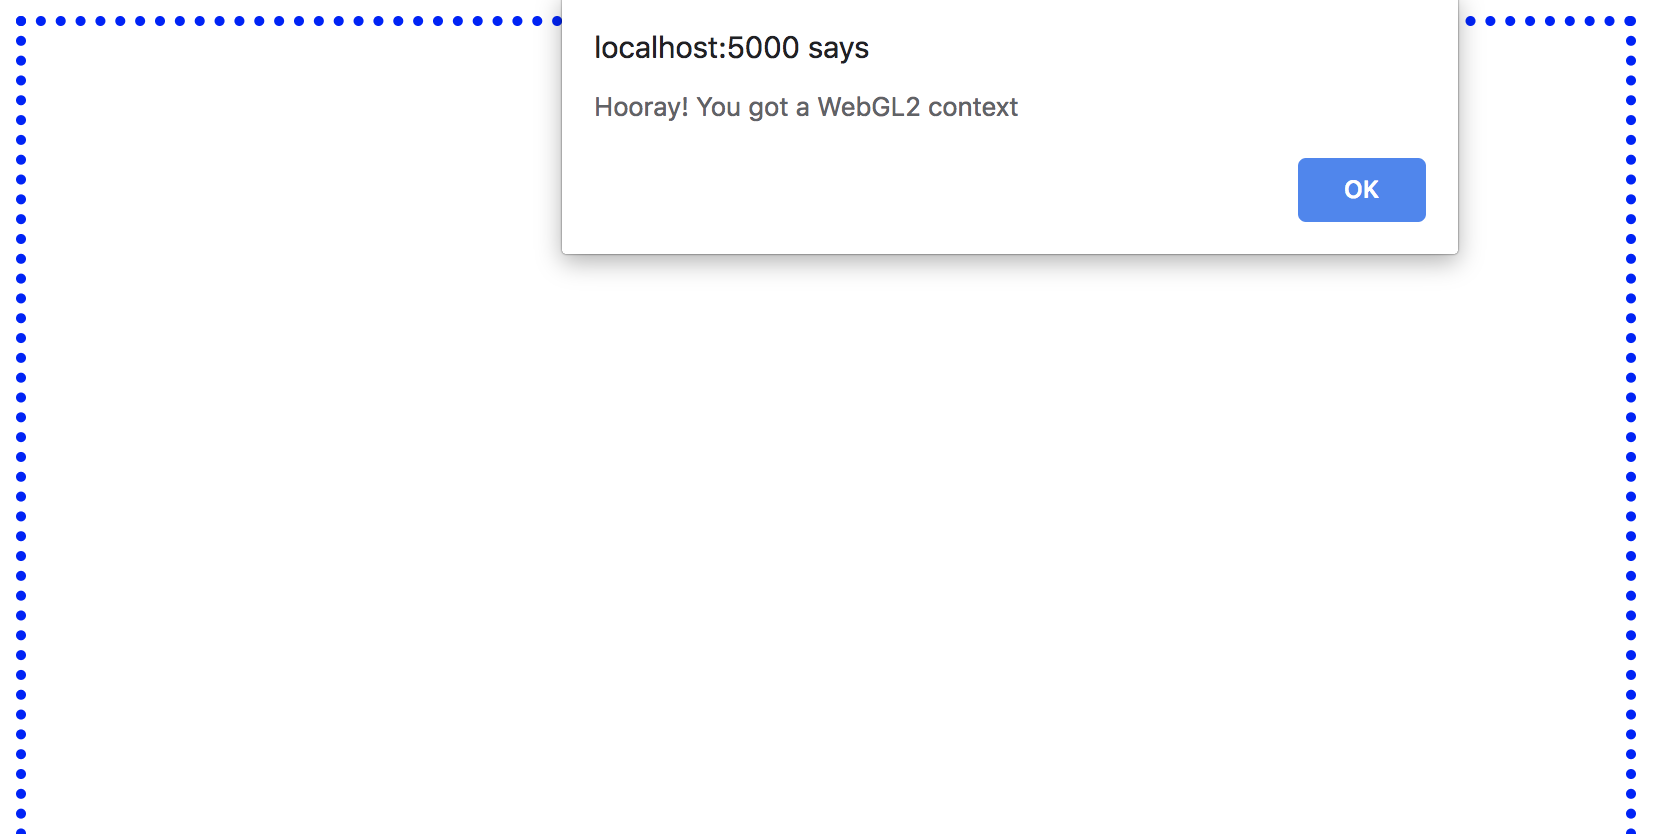Click the top dotted border right of the dialog
This screenshot has width=1659, height=834.
[x=1548, y=21]
